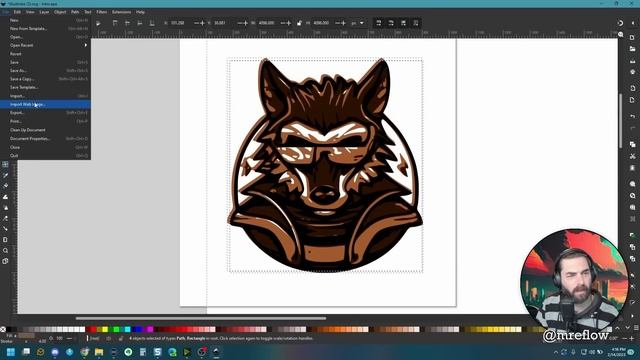
Task: Choose New from Template in File menu
Action: coord(45,29)
